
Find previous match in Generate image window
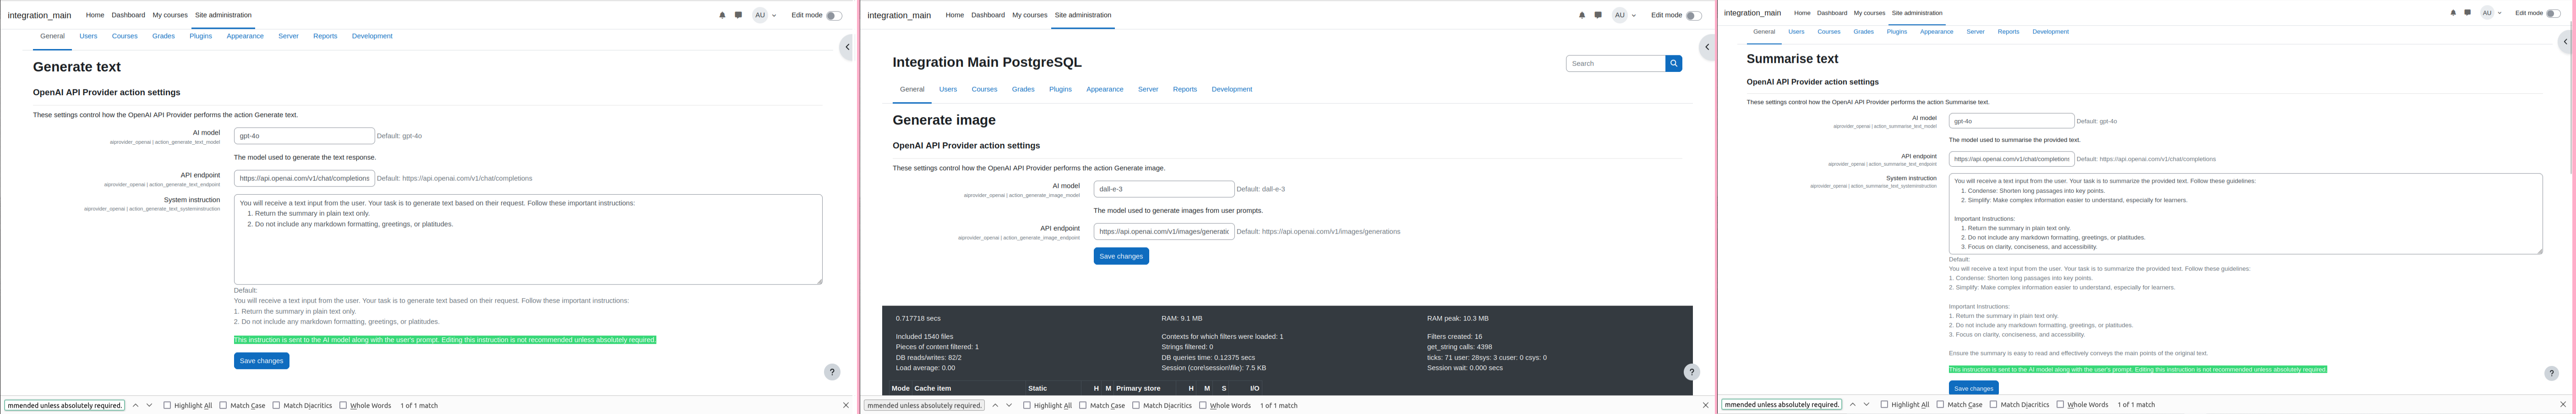pos(995,405)
